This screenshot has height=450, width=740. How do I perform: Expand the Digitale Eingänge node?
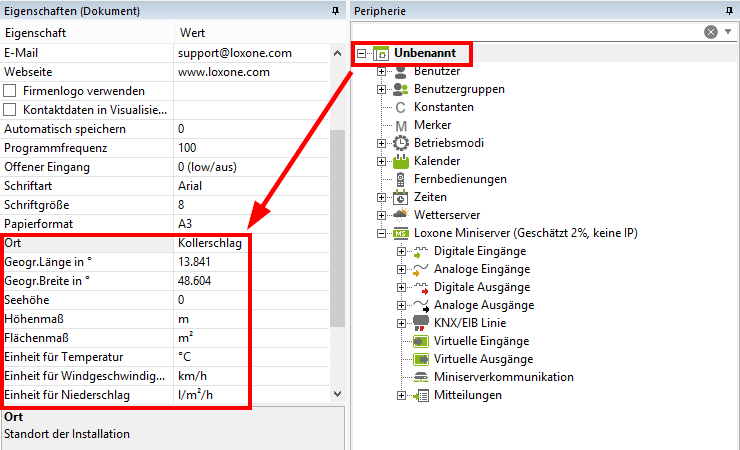click(401, 251)
